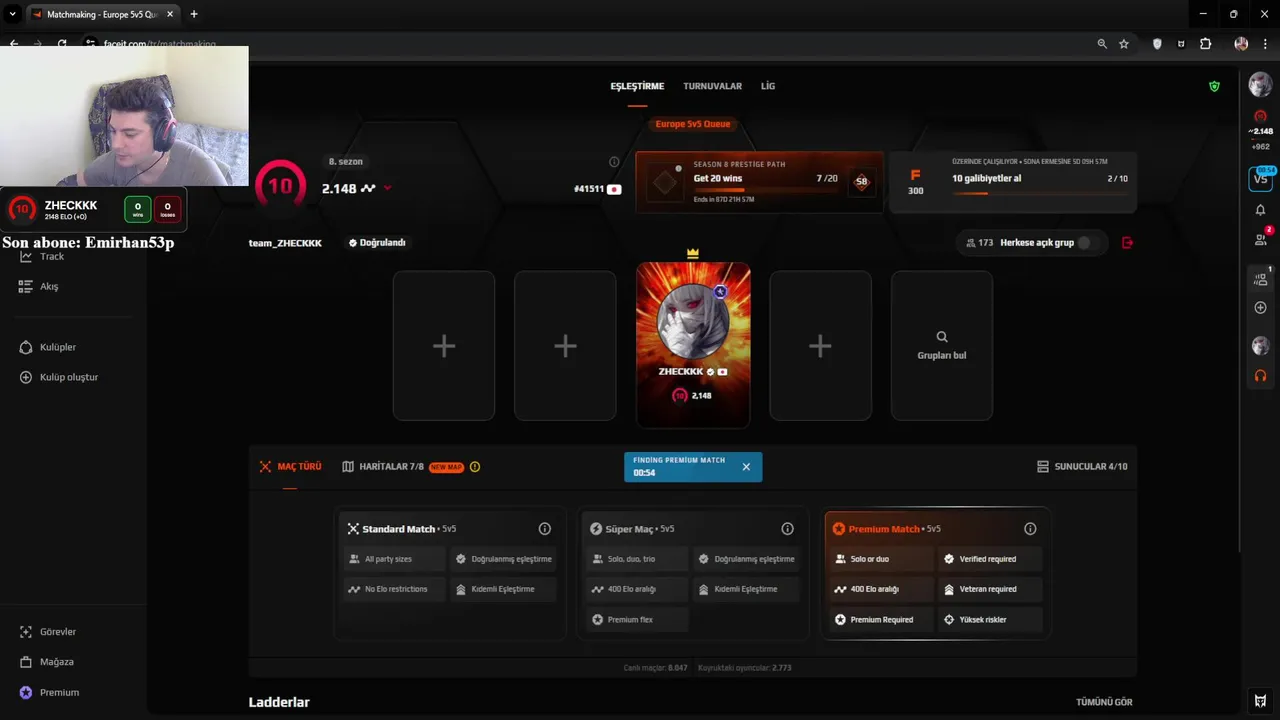This screenshot has height=720, width=1280.
Task: Bookmark page with star icon
Action: 1124,44
